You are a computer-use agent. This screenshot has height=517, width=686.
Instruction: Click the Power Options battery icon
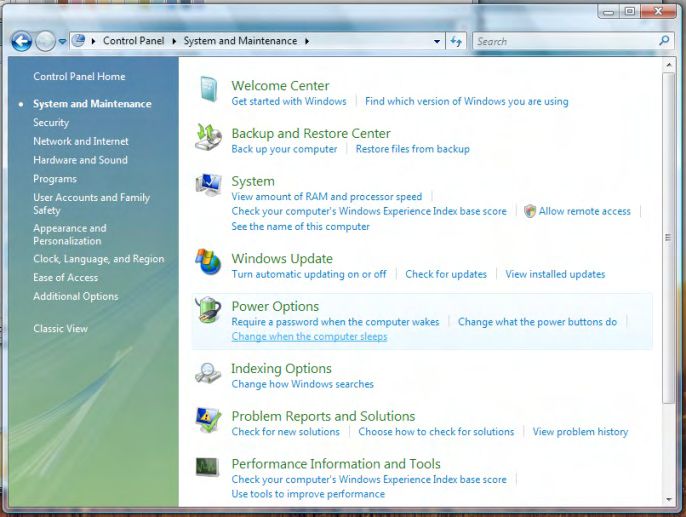208,310
